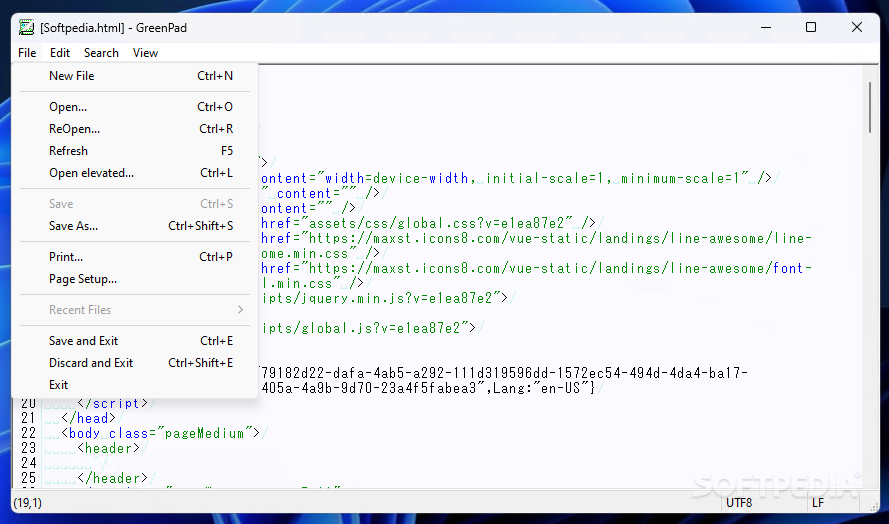Open the View menu
This screenshot has width=889, height=524.
tap(145, 53)
